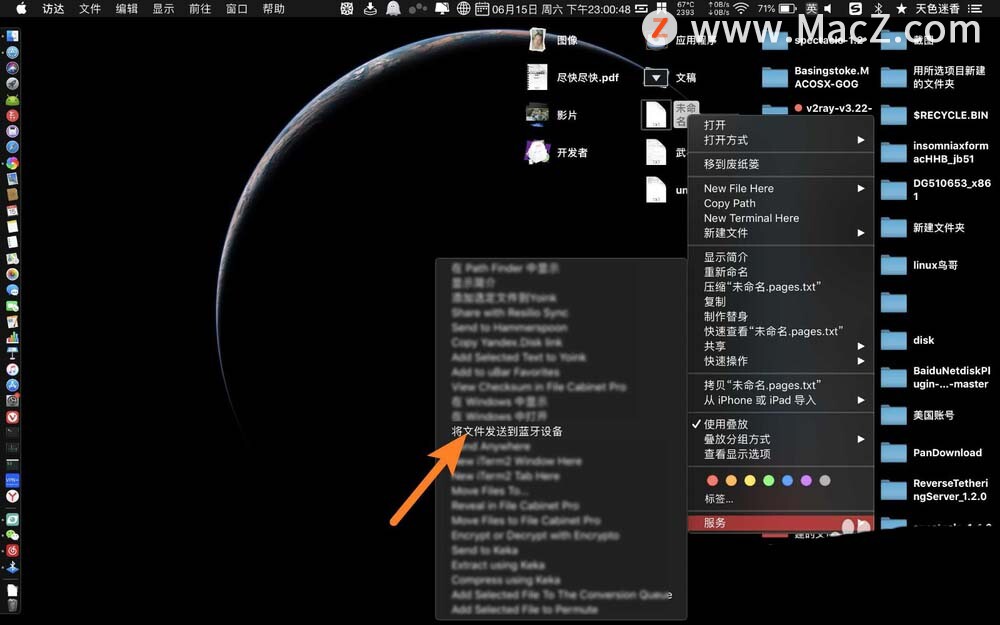Viewport: 1000px width, 625px height.
Task: Choose 打开 in the context menu
Action: pyautogui.click(x=781, y=125)
